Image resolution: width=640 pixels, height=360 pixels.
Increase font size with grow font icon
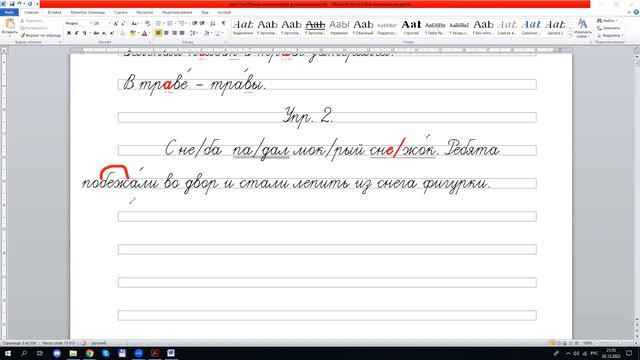(x=116, y=24)
